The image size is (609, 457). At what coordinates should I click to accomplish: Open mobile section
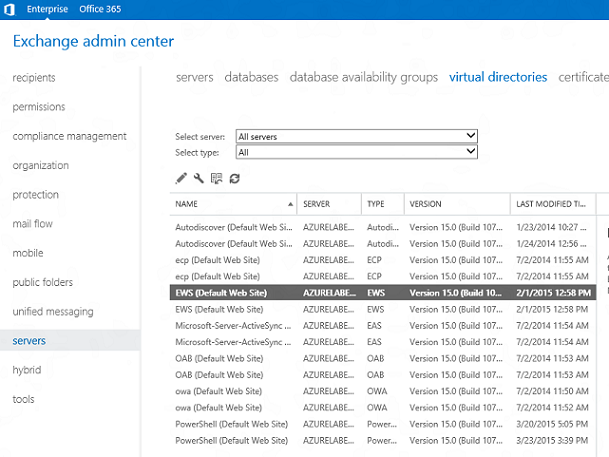[x=28, y=253]
